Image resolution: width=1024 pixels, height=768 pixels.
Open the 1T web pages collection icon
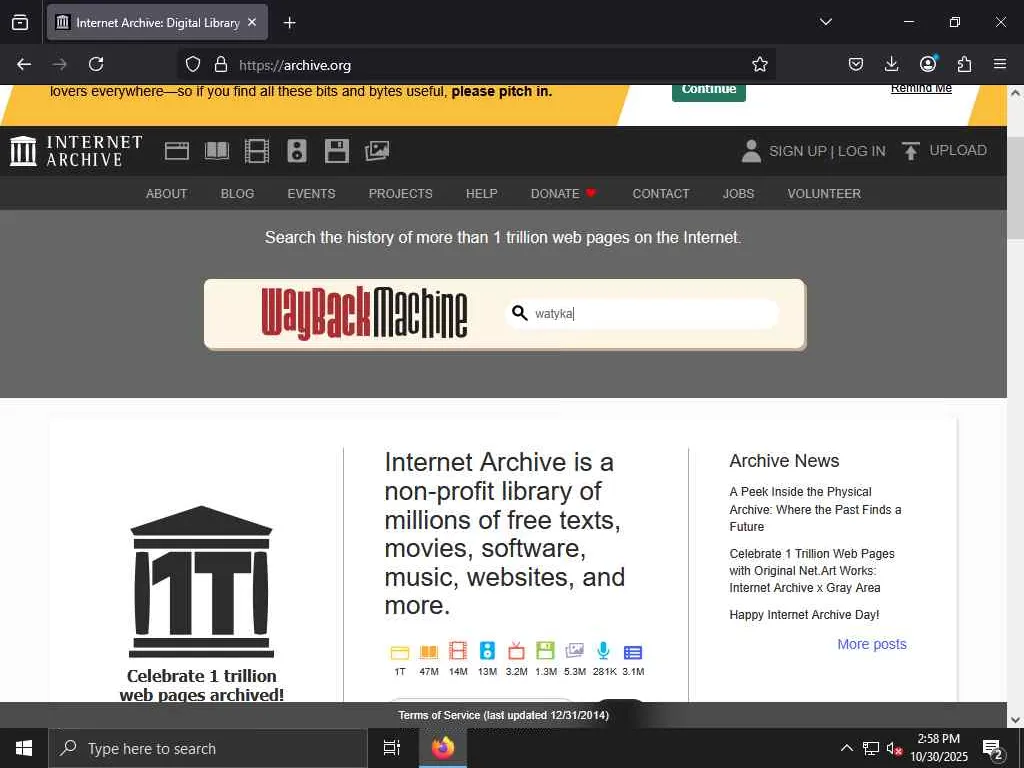tap(400, 652)
